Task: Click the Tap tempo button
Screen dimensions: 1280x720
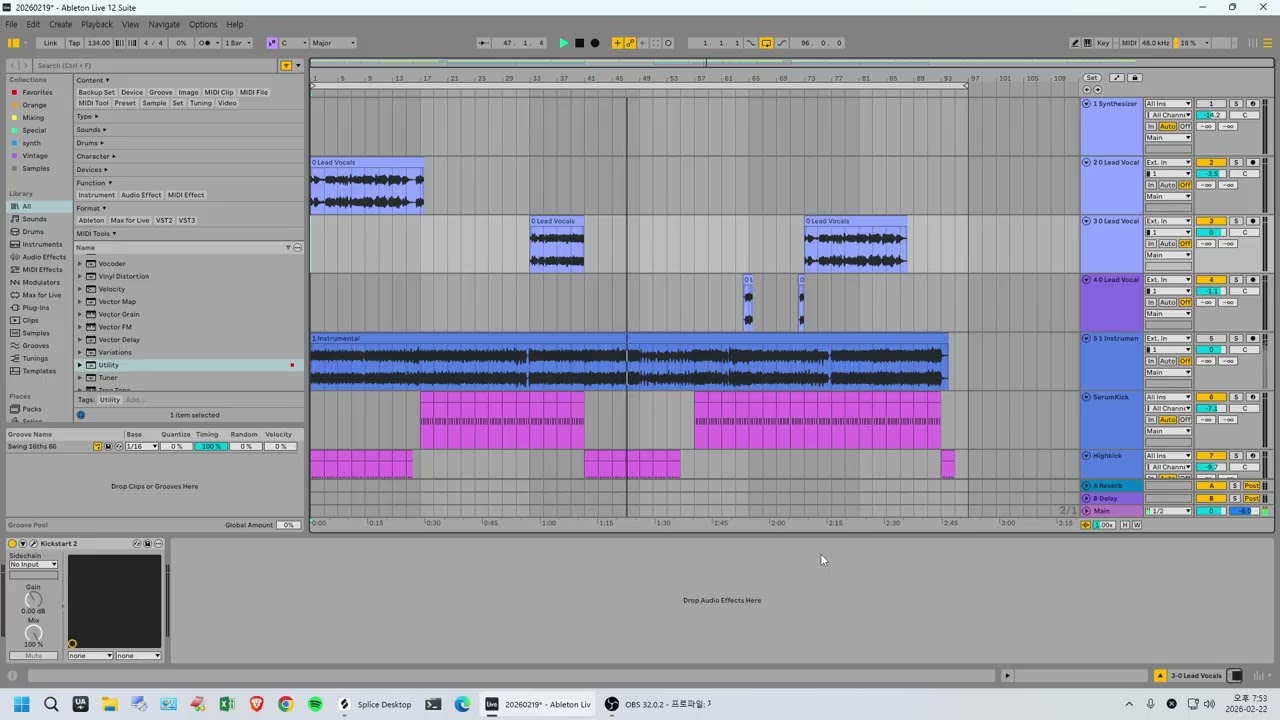Action: tap(74, 43)
